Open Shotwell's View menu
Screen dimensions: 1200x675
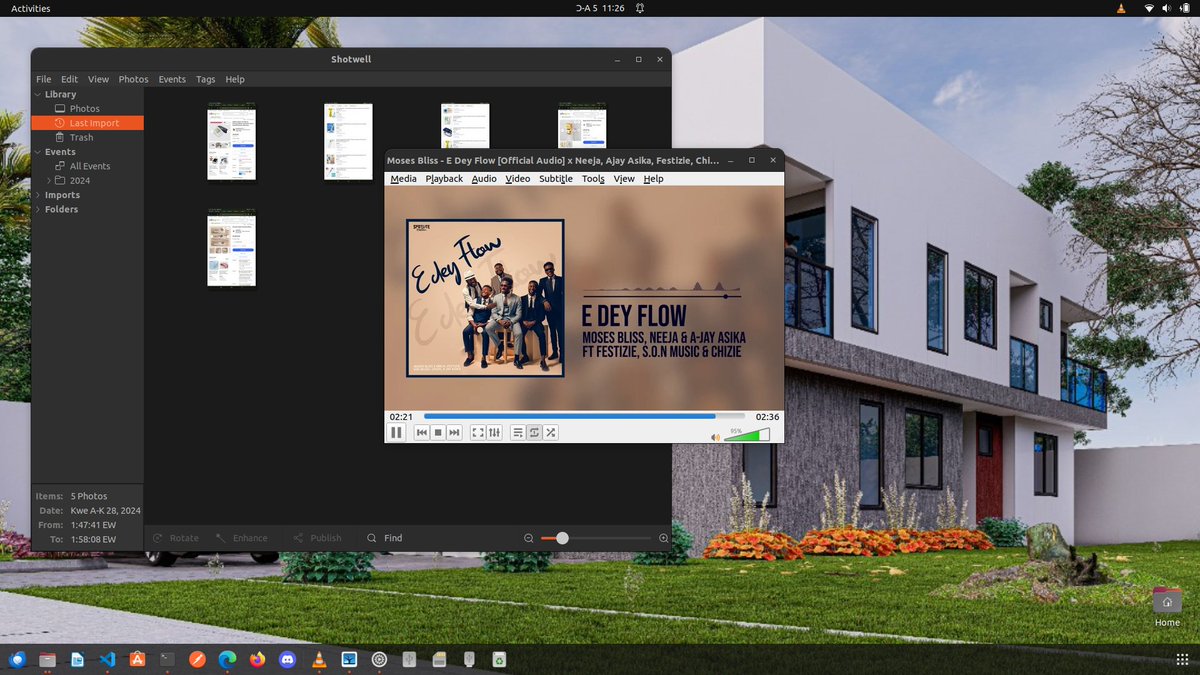(x=98, y=79)
